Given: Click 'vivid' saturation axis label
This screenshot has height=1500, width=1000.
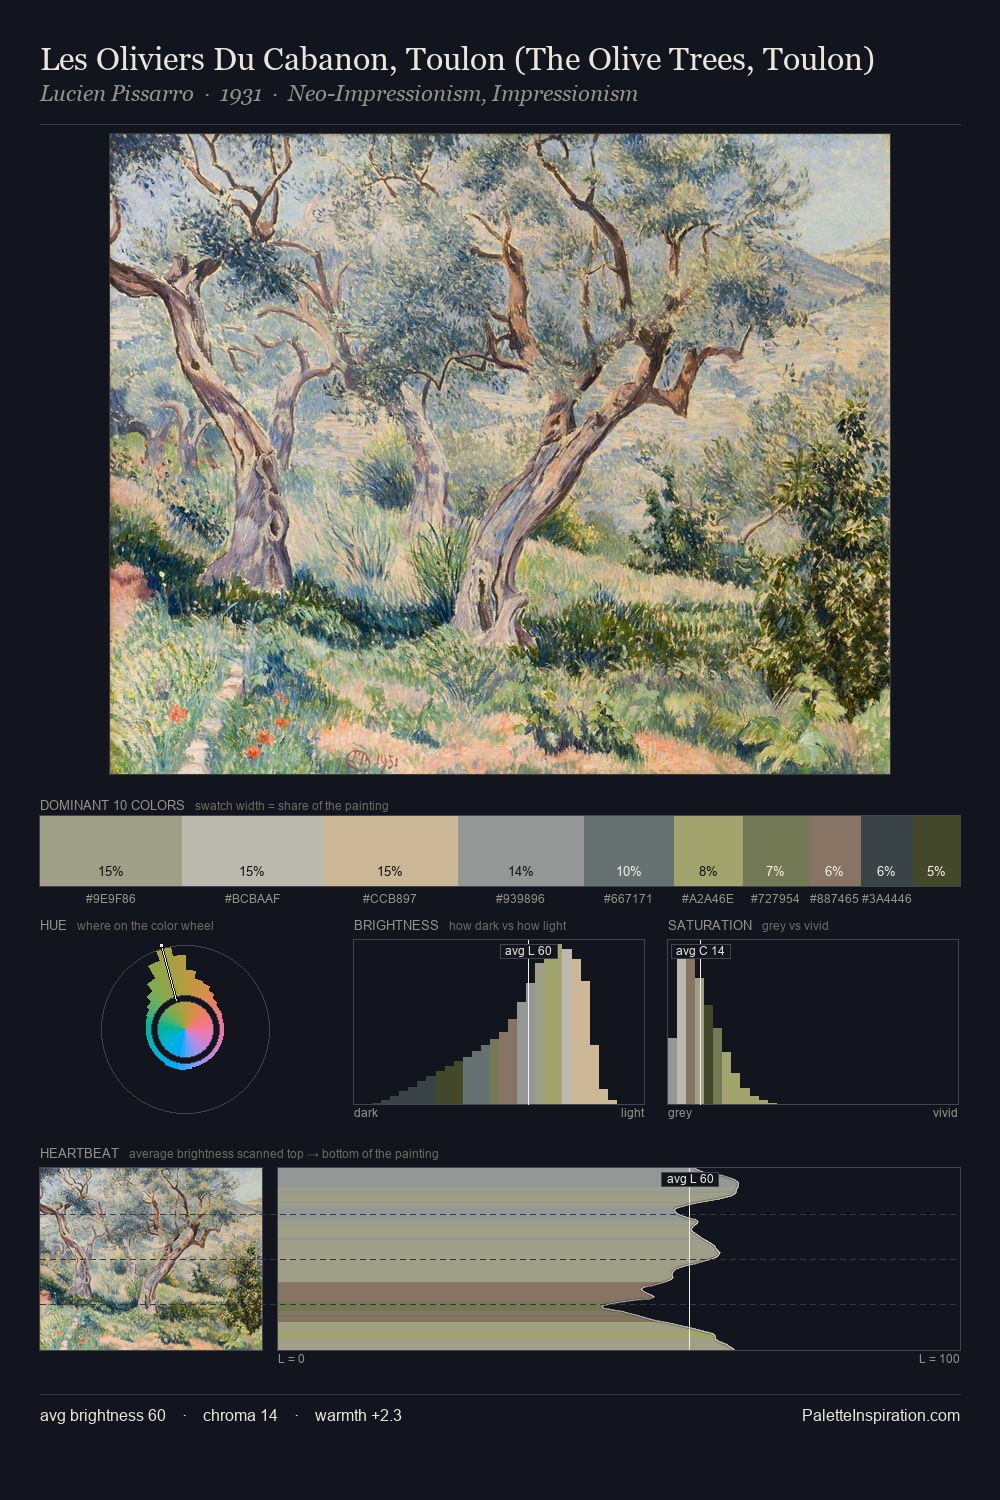Looking at the screenshot, I should point(945,1113).
